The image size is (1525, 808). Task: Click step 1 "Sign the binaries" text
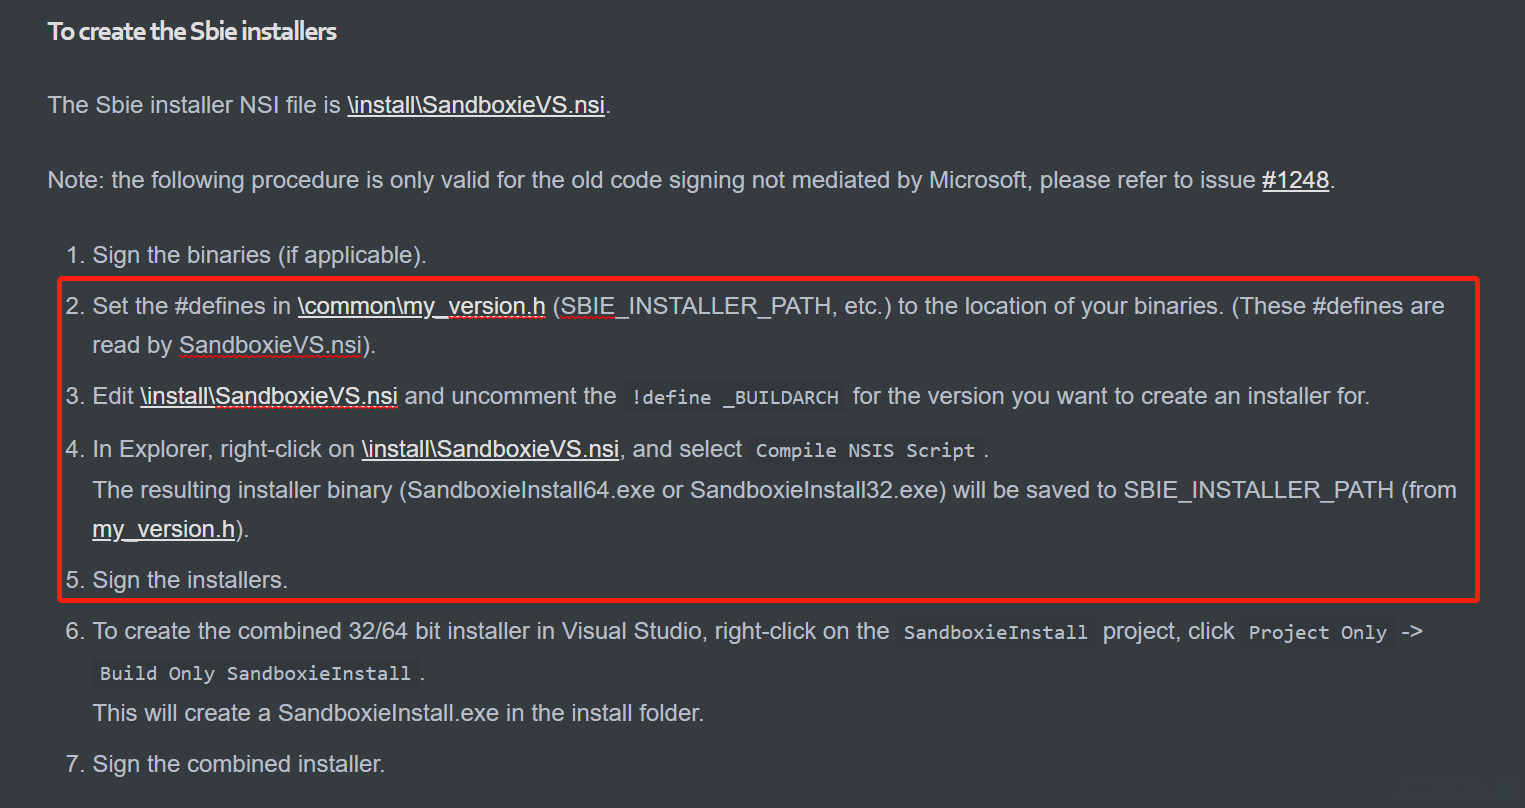259,255
